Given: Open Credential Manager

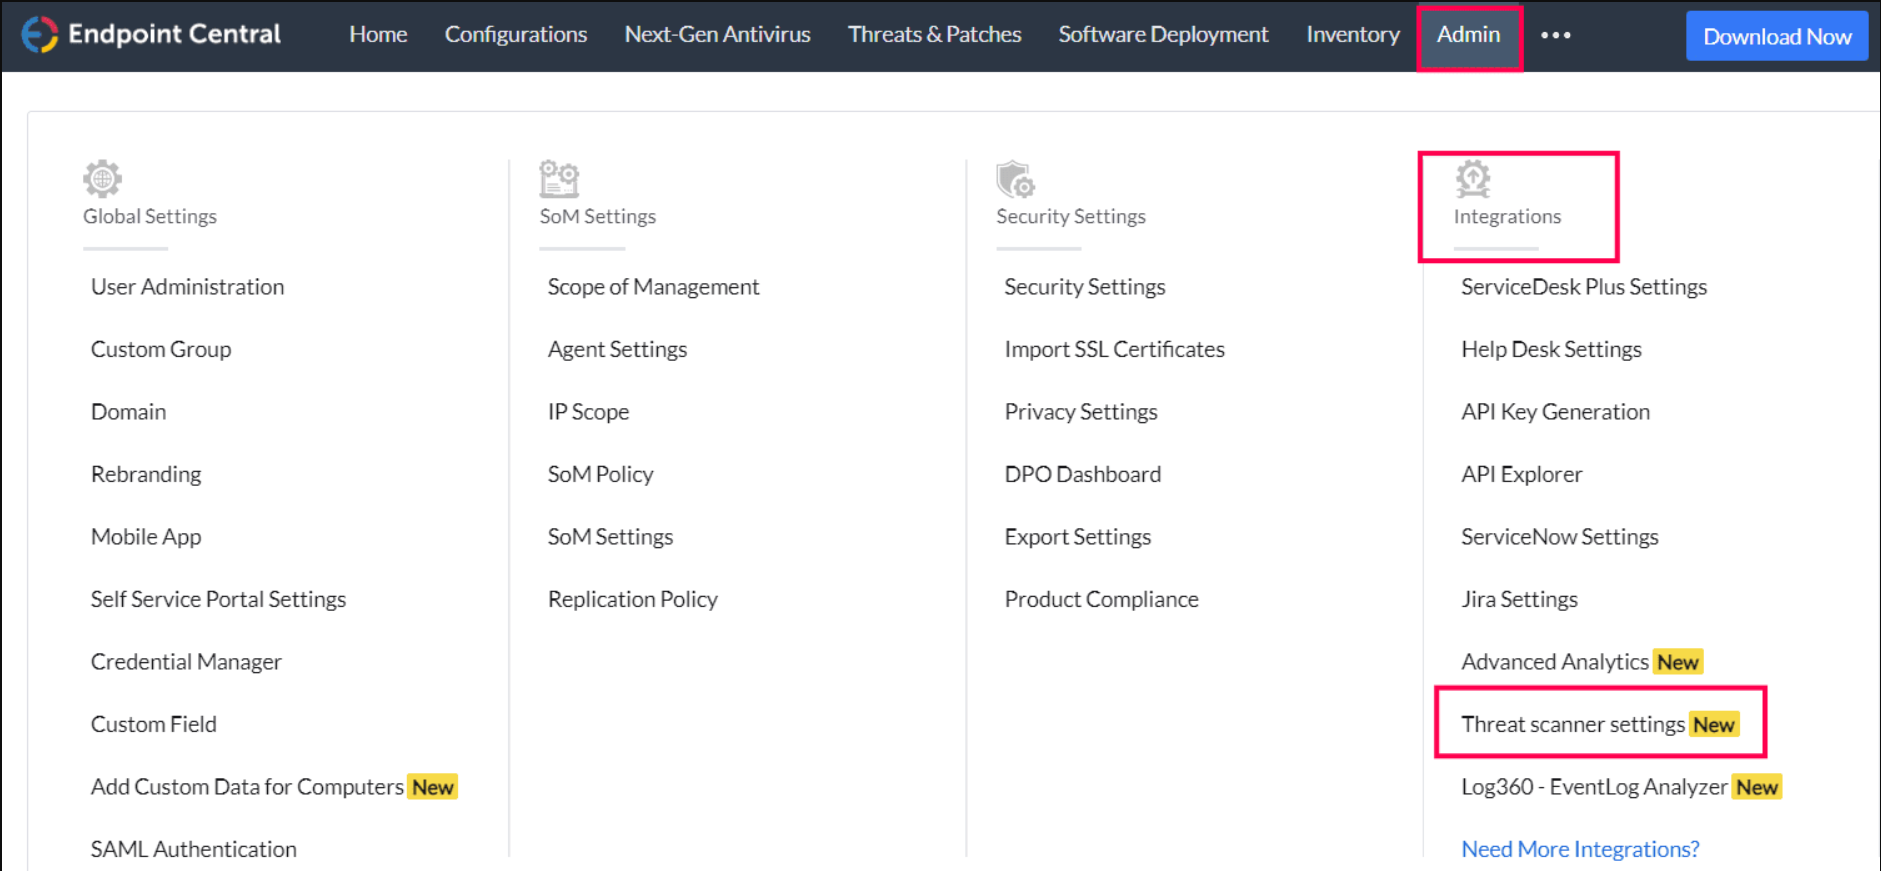Looking at the screenshot, I should coord(186,662).
